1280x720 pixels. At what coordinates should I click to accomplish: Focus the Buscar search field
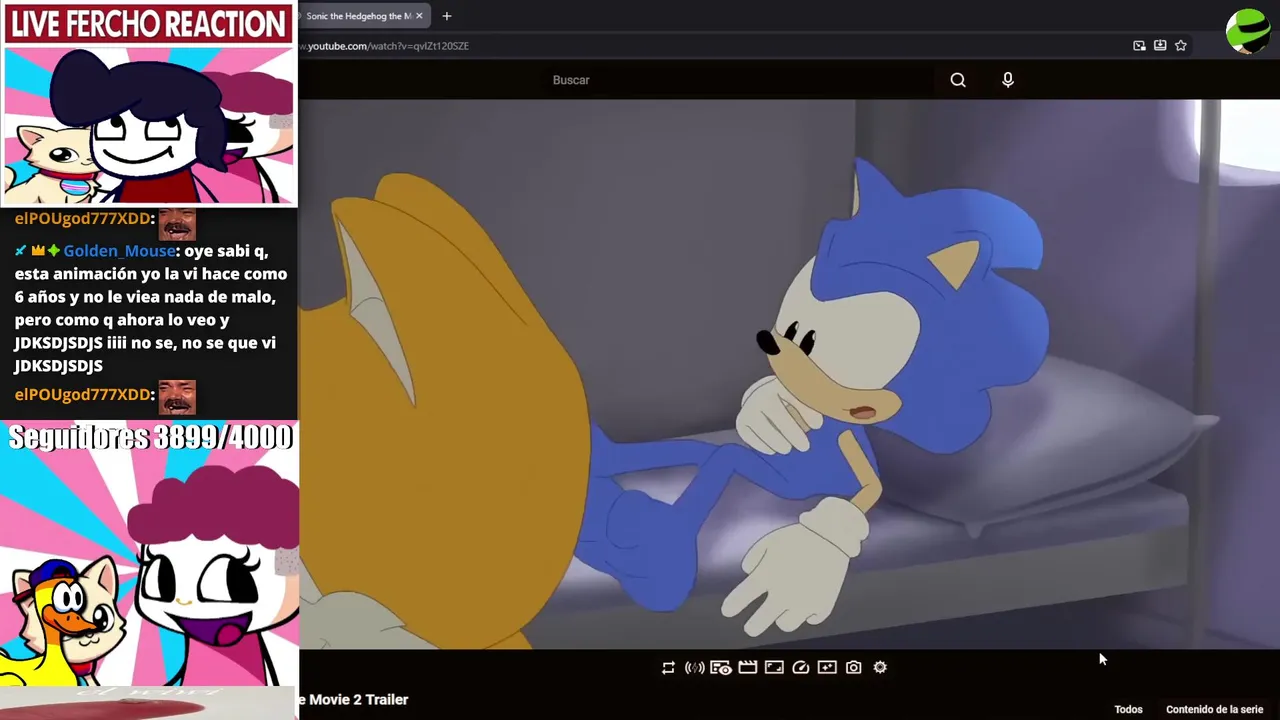pyautogui.click(x=740, y=80)
